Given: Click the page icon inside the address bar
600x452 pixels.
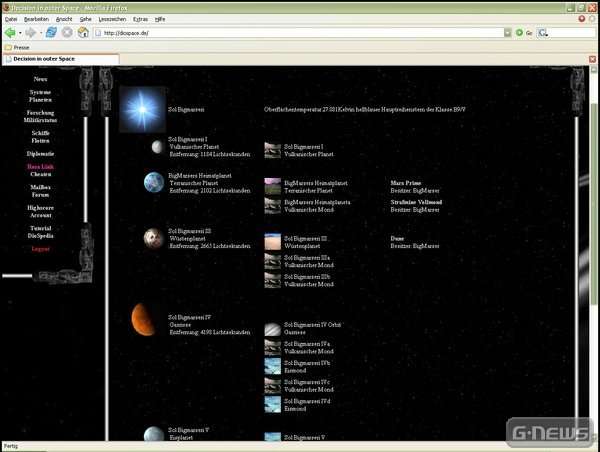Looking at the screenshot, I should 98,33.
